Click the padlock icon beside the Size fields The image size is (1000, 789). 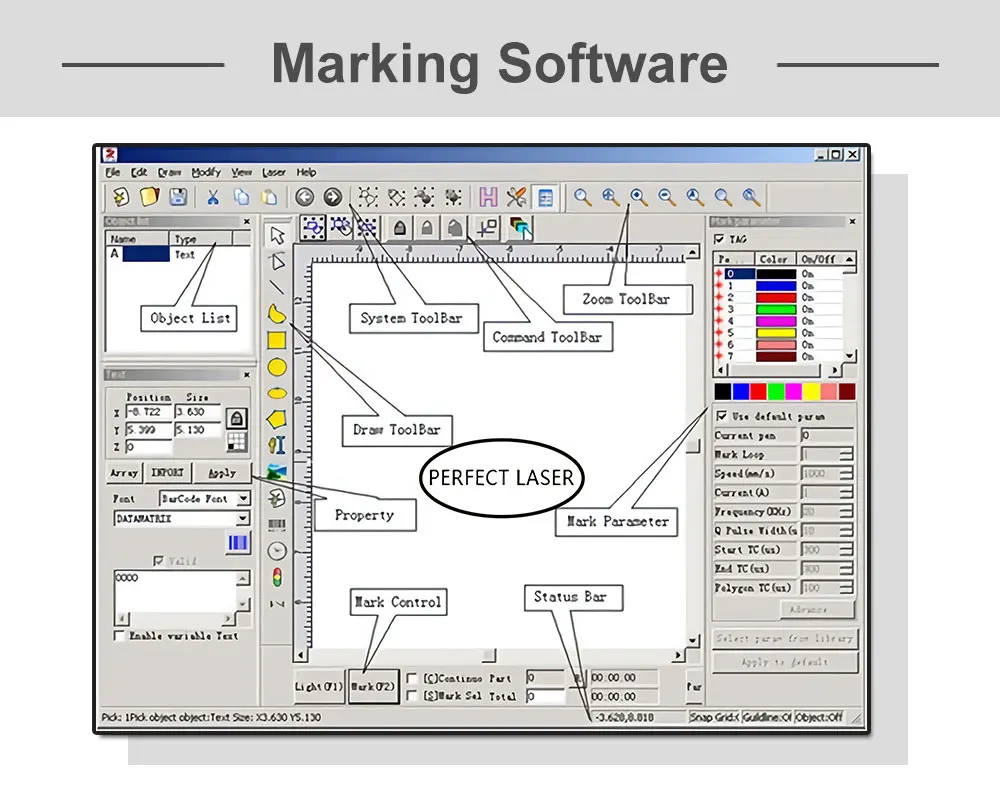(x=237, y=418)
